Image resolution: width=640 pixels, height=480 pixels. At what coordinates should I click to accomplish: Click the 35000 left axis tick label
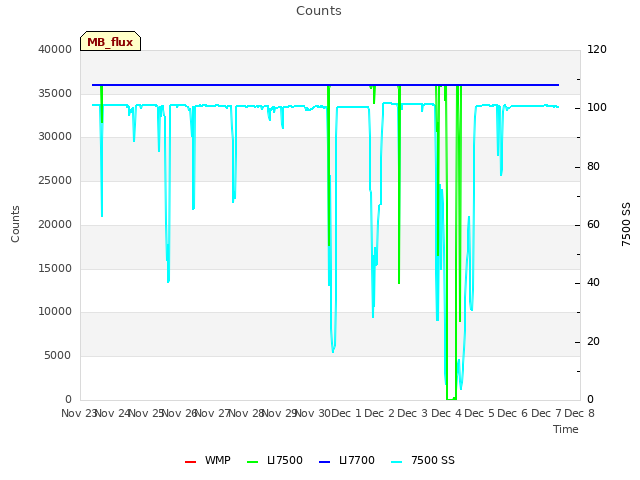55,93
